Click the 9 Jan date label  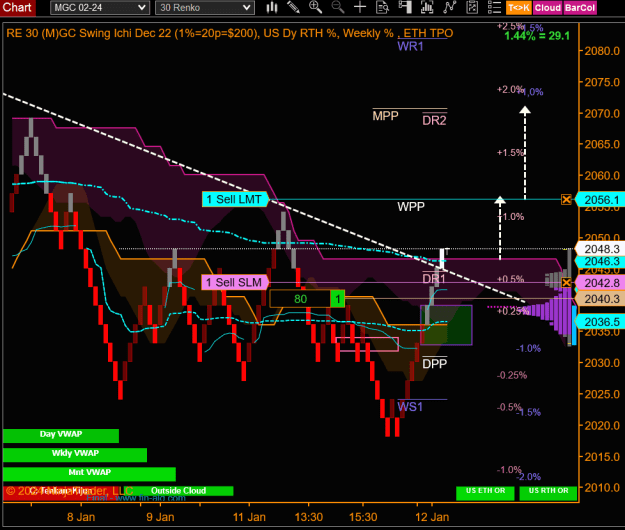(160, 517)
